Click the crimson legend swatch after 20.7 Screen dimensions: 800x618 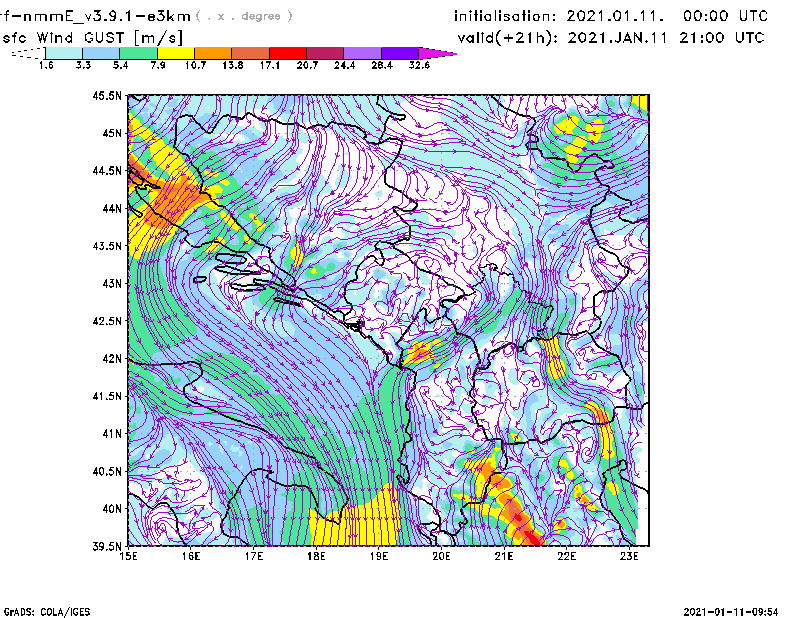click(x=326, y=53)
